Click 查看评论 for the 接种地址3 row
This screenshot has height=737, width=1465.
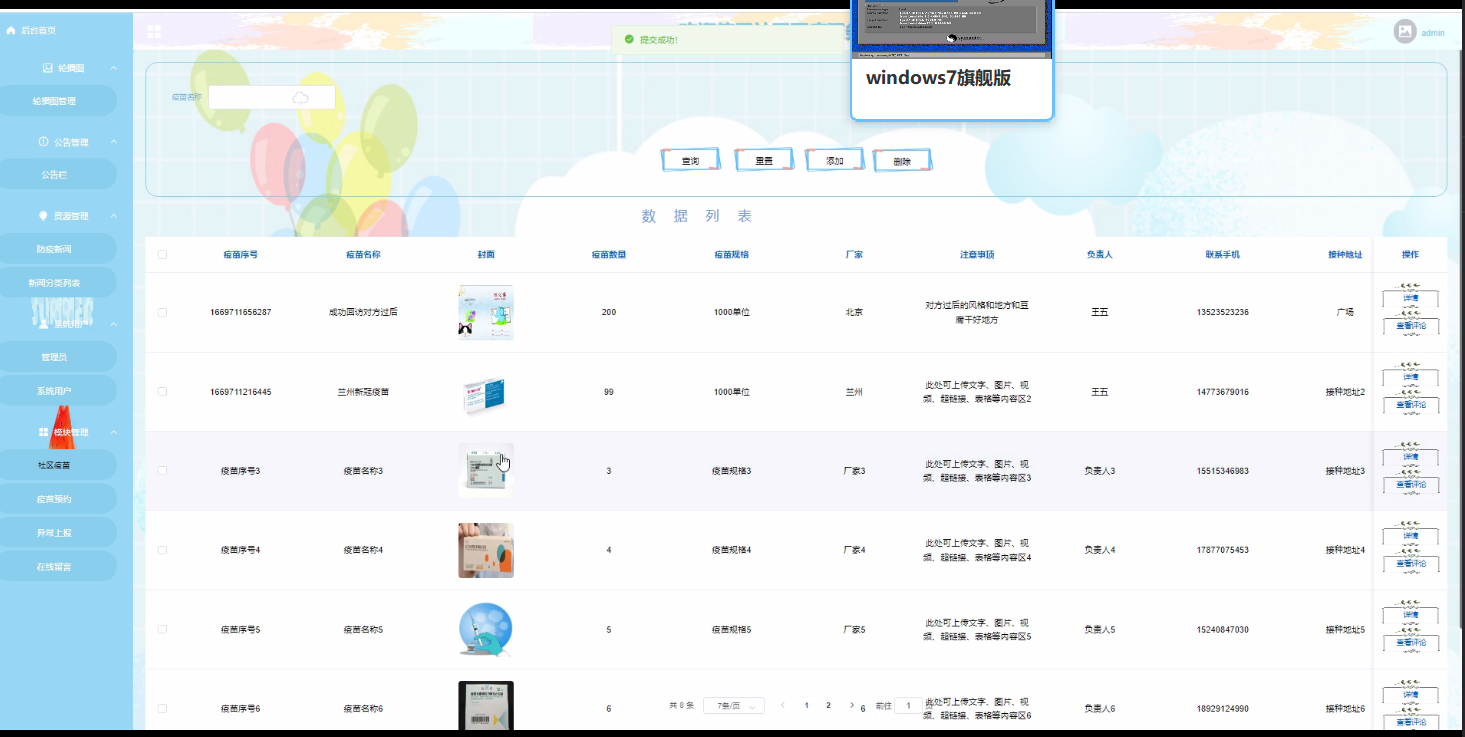point(1410,484)
